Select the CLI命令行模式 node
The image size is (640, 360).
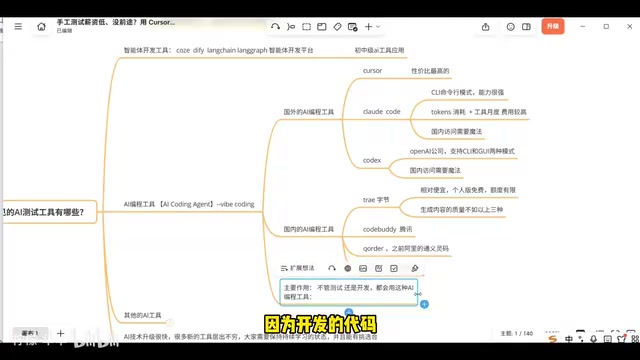[x=467, y=92]
